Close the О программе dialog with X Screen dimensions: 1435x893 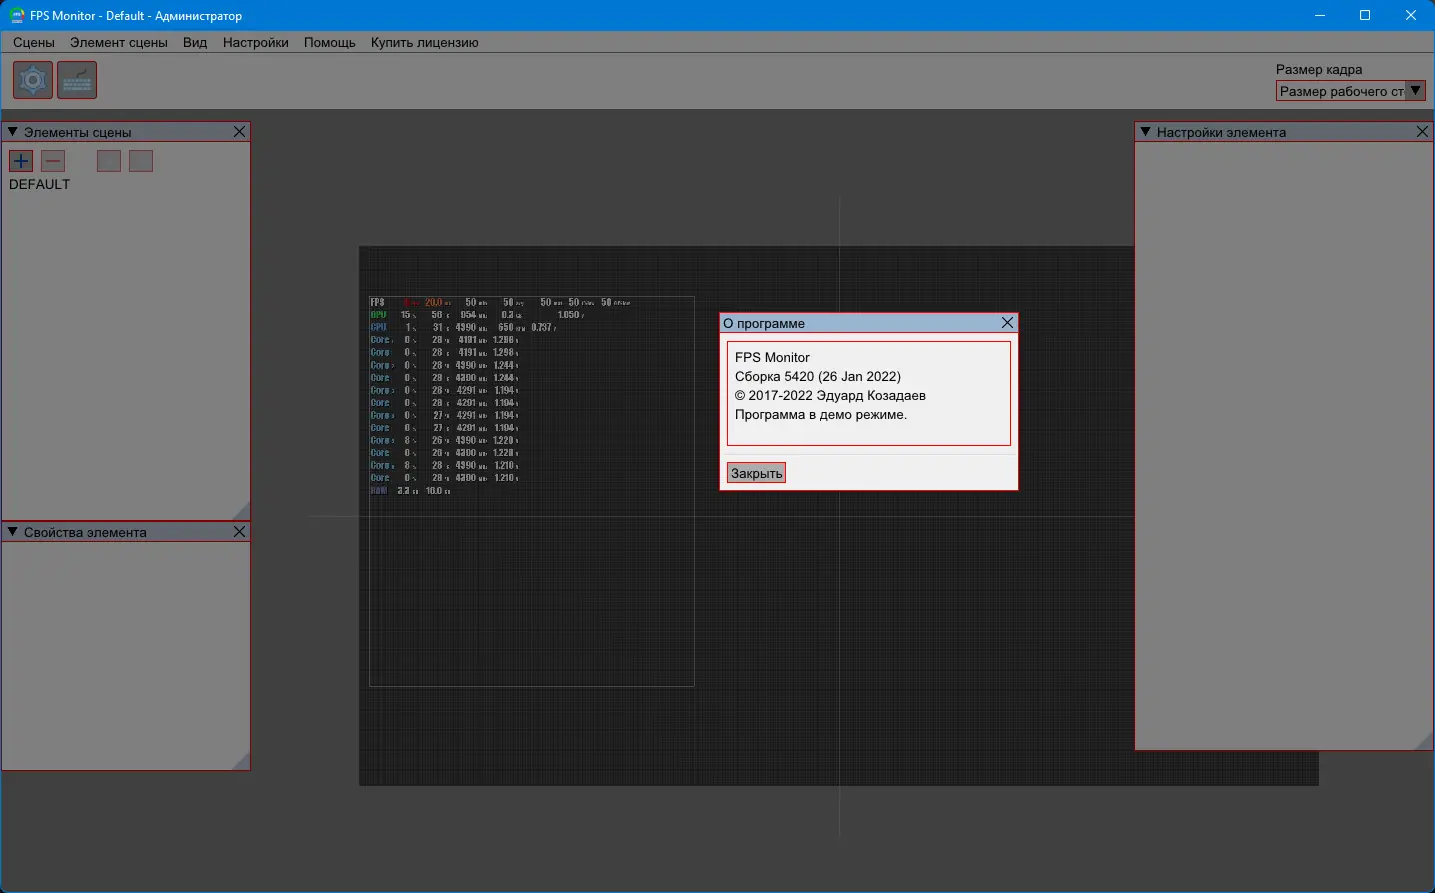(x=1007, y=323)
